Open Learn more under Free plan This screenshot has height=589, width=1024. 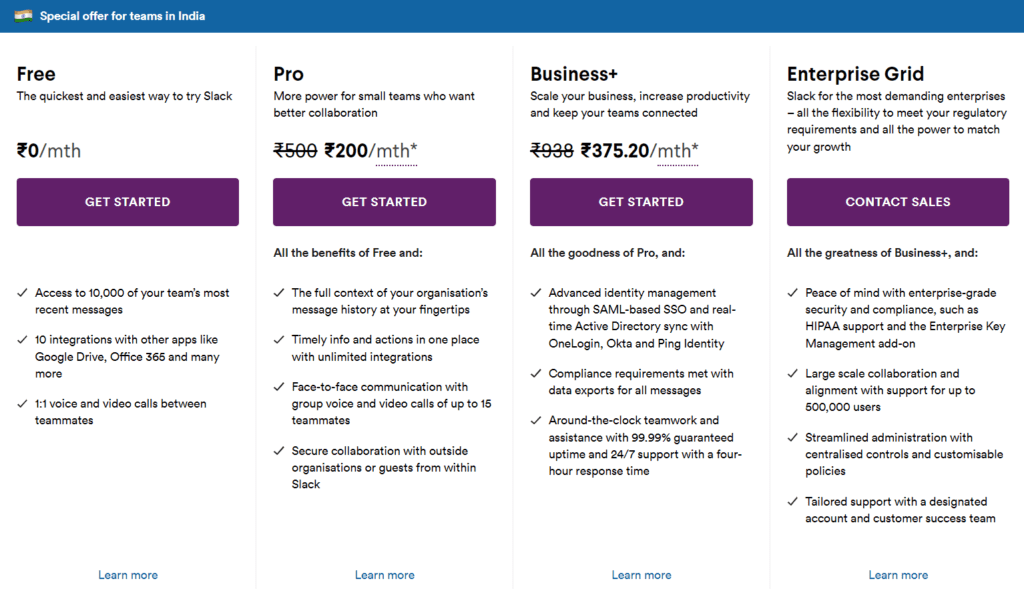point(128,575)
